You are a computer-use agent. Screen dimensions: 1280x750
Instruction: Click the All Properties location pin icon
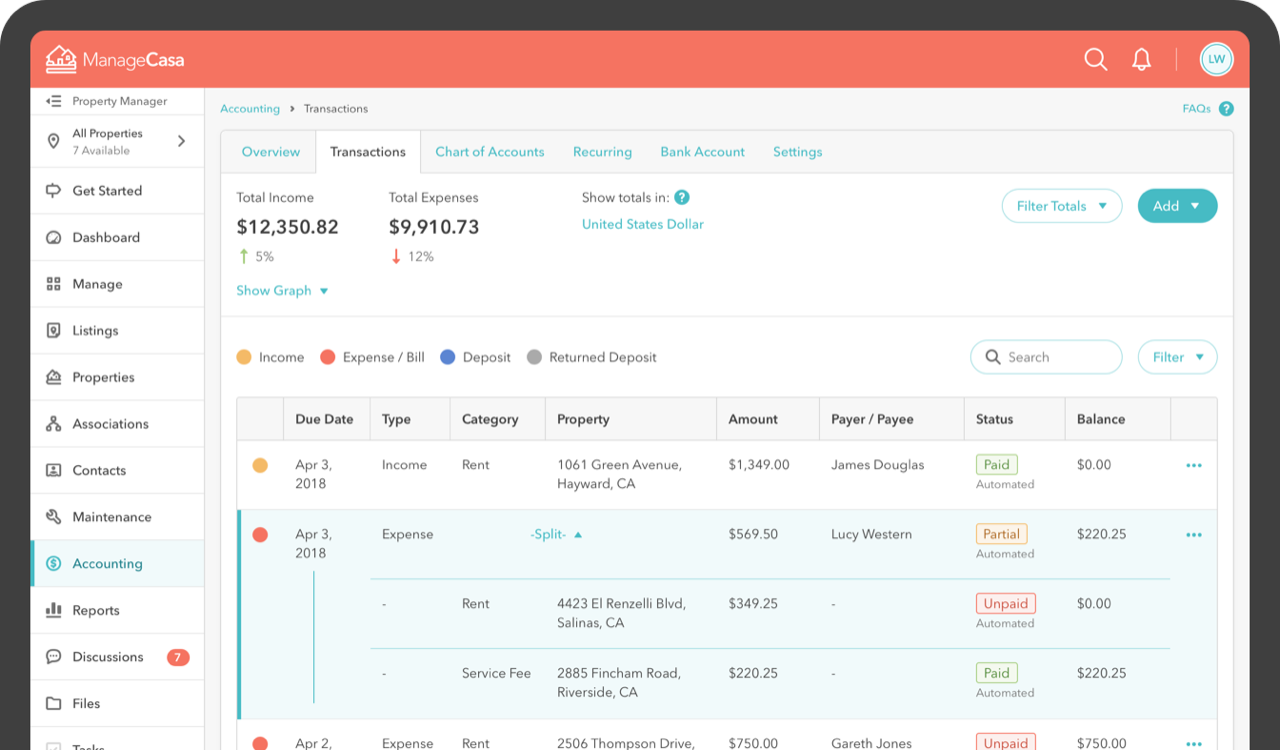54,141
